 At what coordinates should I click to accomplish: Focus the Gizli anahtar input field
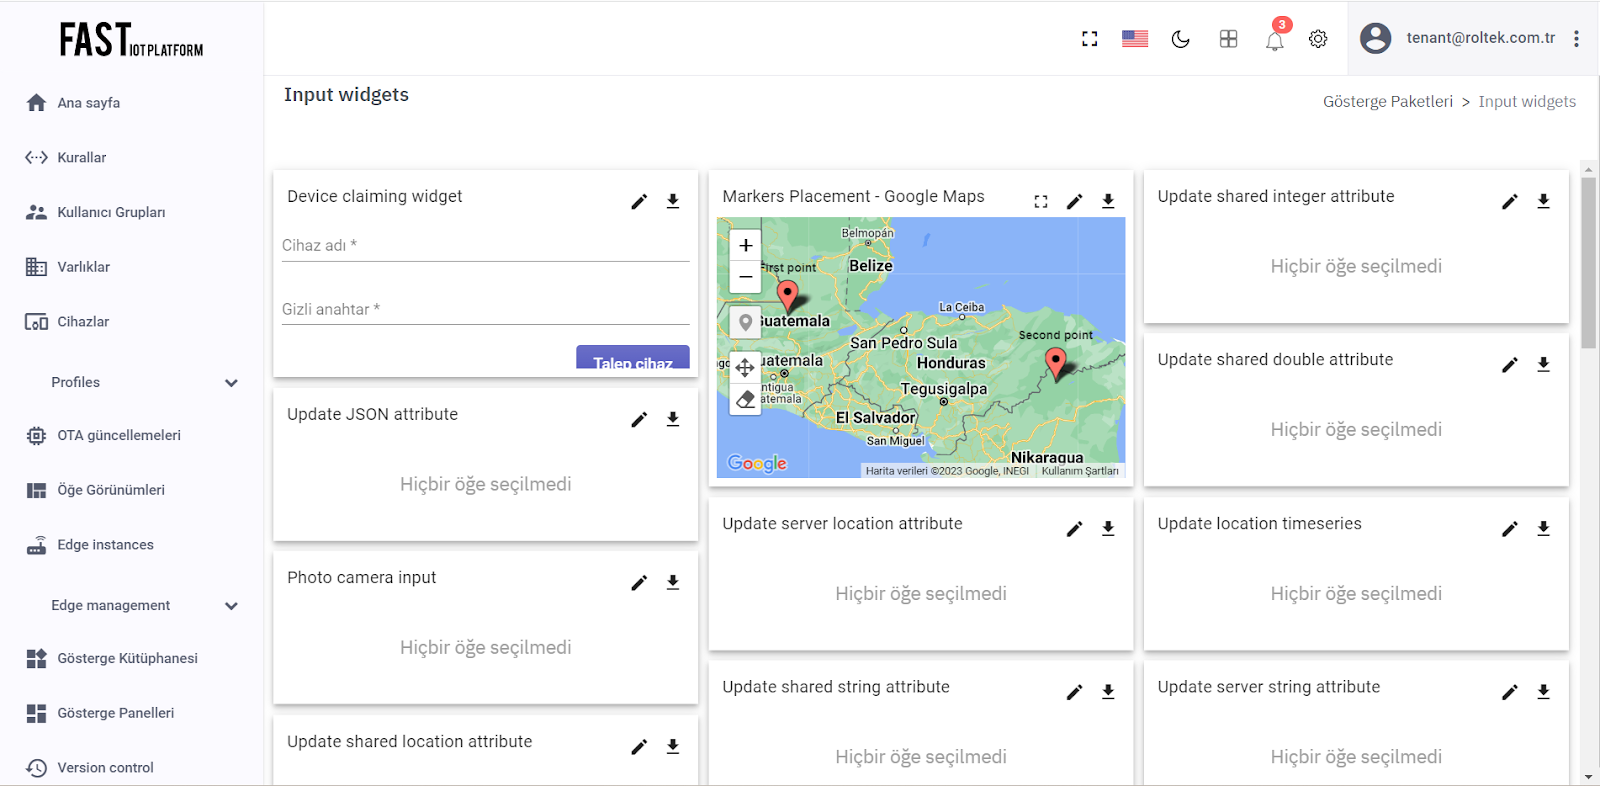click(486, 309)
